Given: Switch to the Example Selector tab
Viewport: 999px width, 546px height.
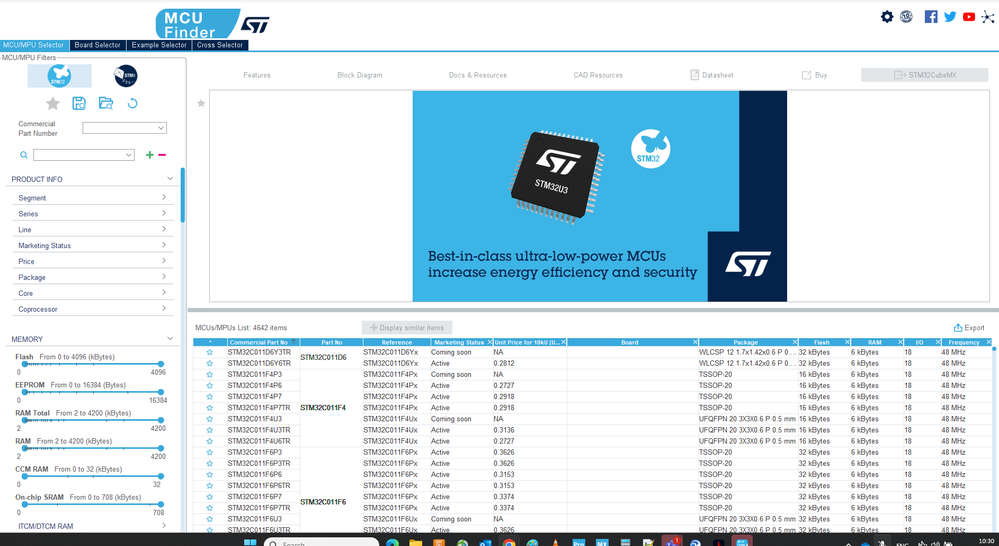Looking at the screenshot, I should pos(159,45).
